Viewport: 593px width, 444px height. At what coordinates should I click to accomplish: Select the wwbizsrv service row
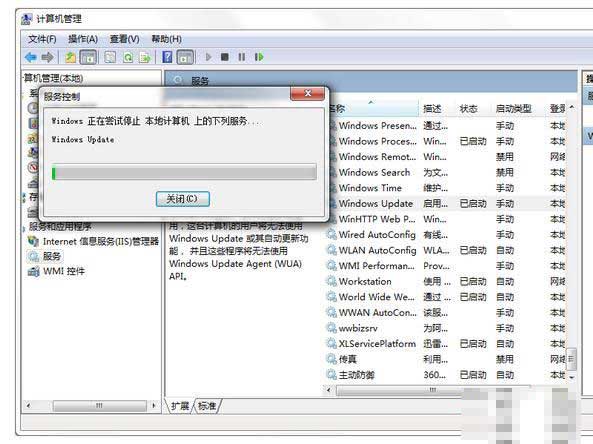click(446, 328)
